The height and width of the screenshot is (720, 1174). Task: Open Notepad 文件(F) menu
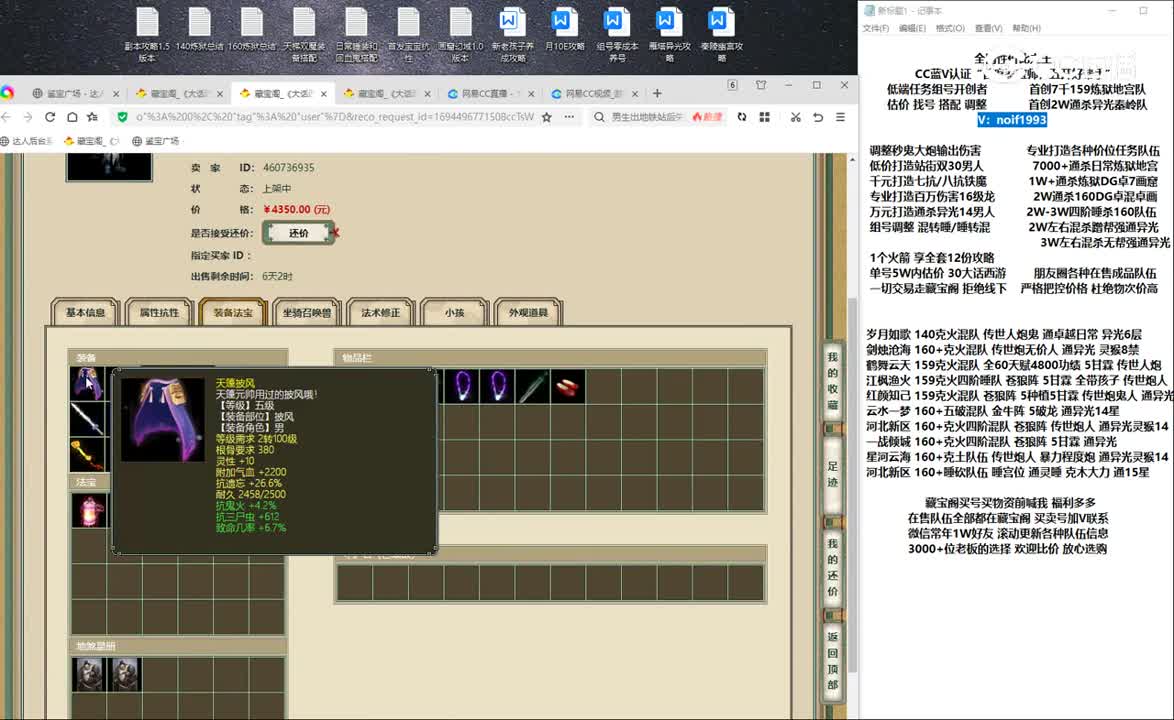pyautogui.click(x=875, y=28)
